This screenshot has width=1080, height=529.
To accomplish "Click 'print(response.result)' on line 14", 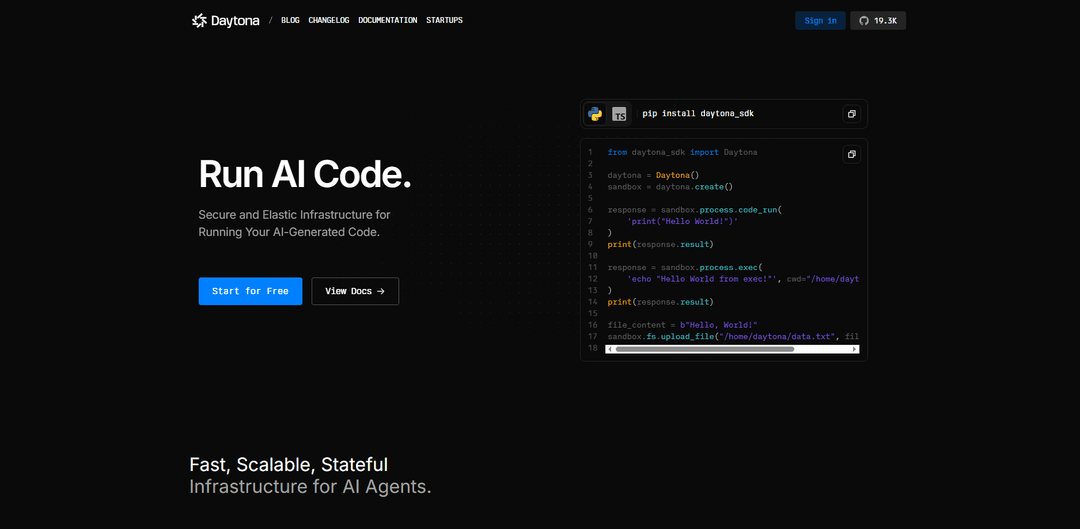I will (661, 302).
